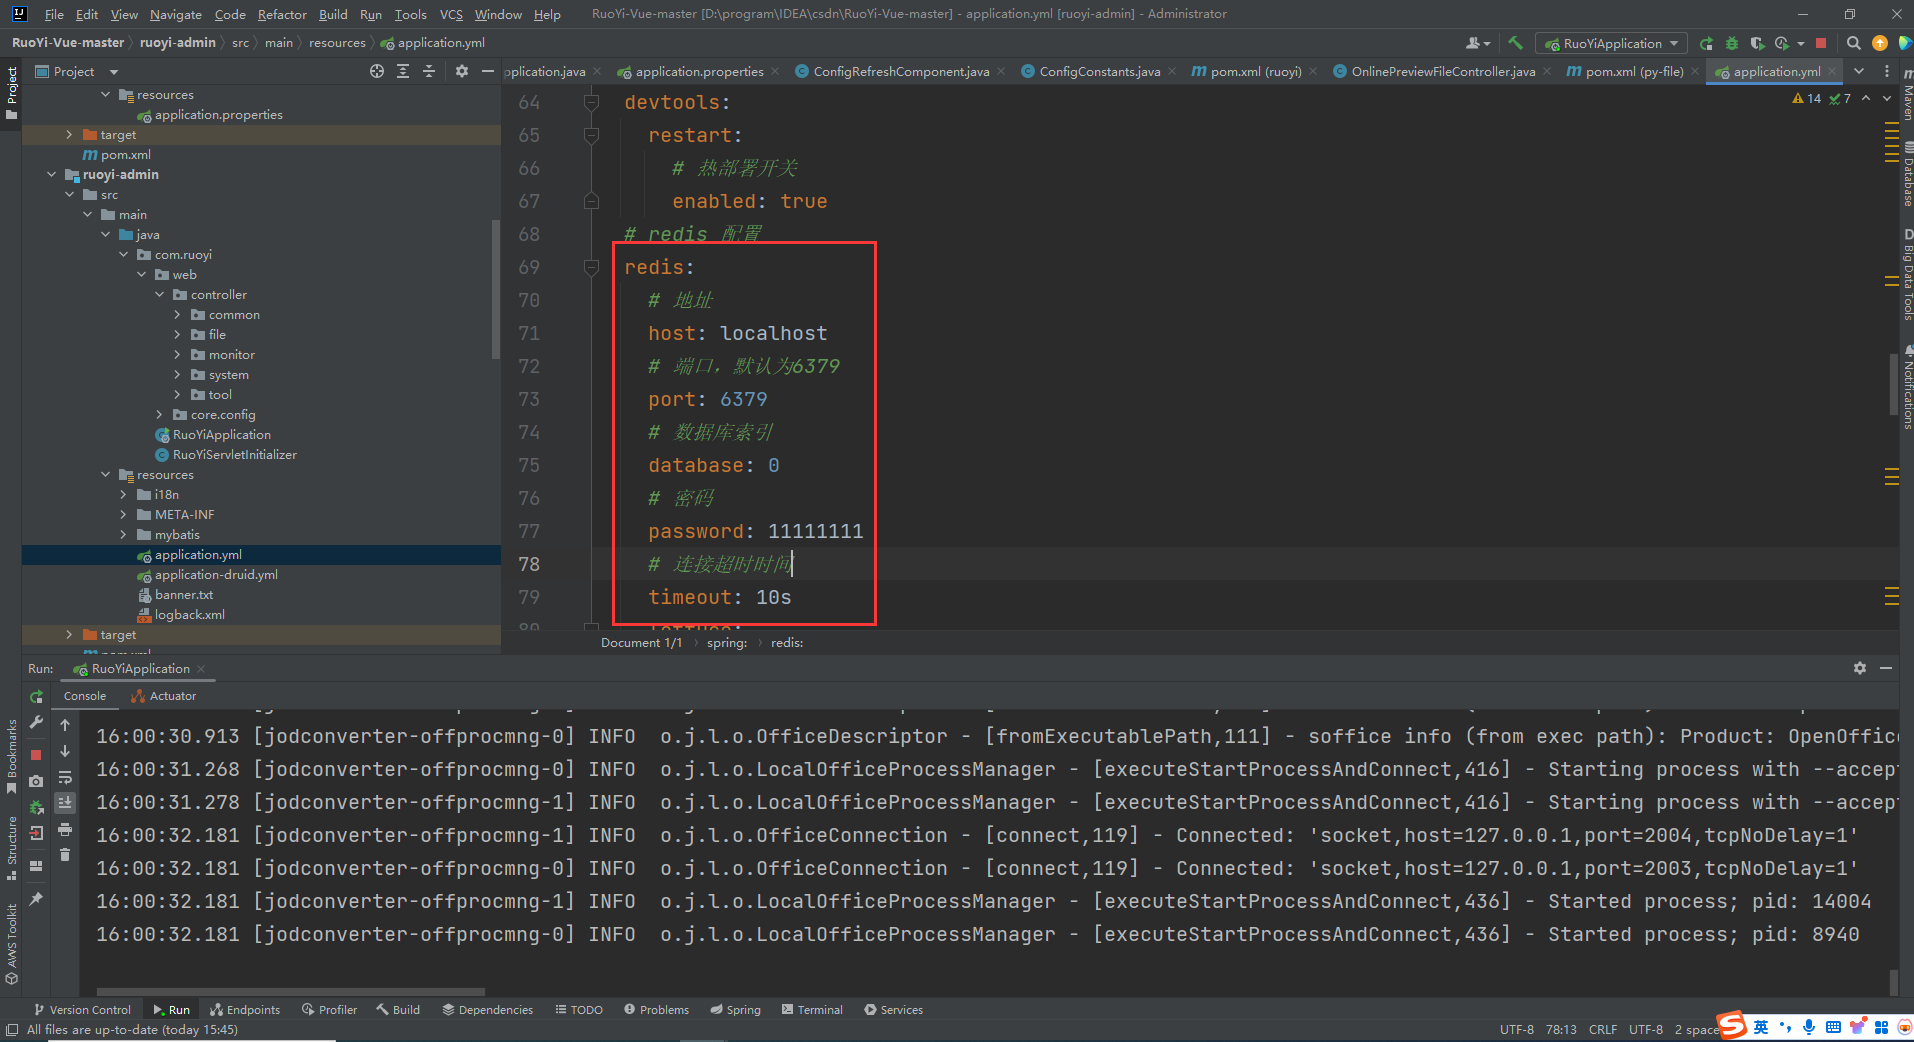1914x1042 pixels.
Task: Click Select Opened File target icon in Project panel
Action: click(376, 71)
